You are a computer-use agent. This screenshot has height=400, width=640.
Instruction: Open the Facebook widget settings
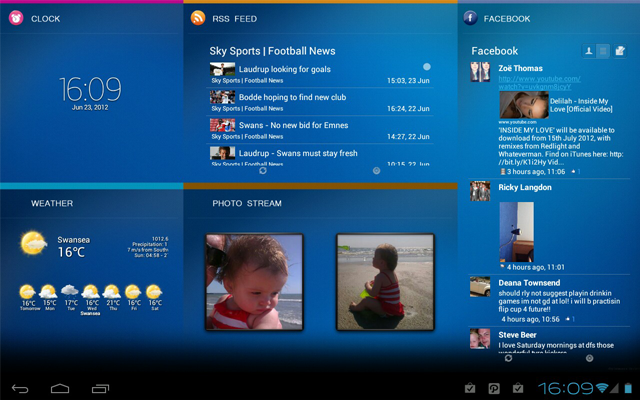pos(589,358)
